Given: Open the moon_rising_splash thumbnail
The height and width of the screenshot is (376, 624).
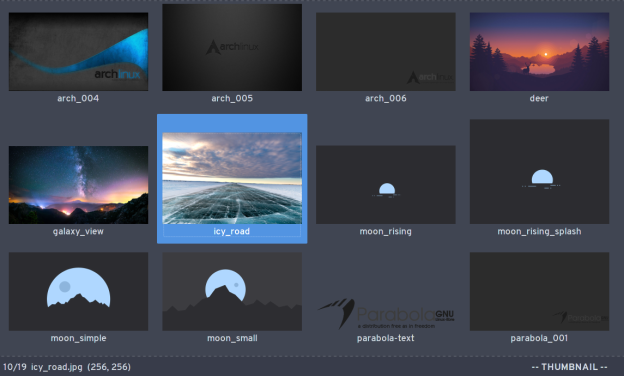Looking at the screenshot, I should 539,171.
